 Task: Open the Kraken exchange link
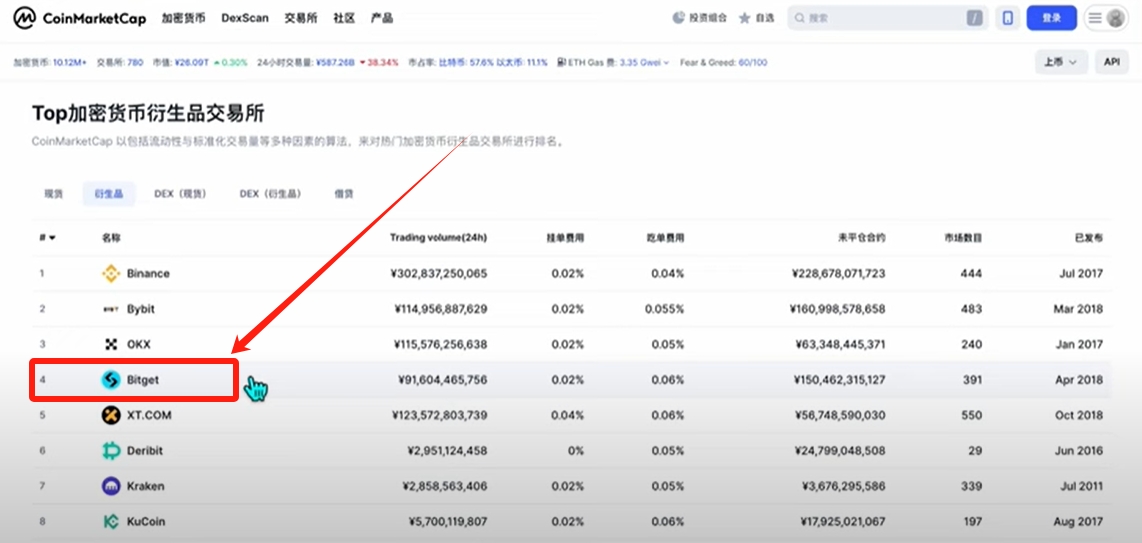coord(146,486)
